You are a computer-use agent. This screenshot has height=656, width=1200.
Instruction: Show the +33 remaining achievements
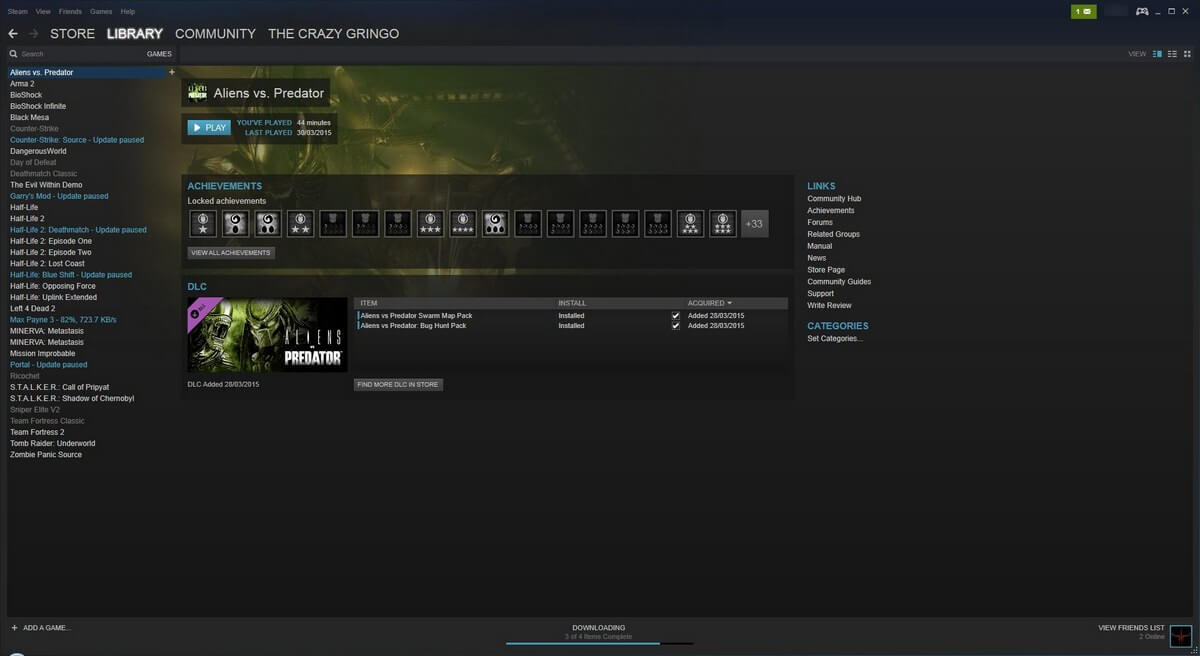(x=755, y=224)
